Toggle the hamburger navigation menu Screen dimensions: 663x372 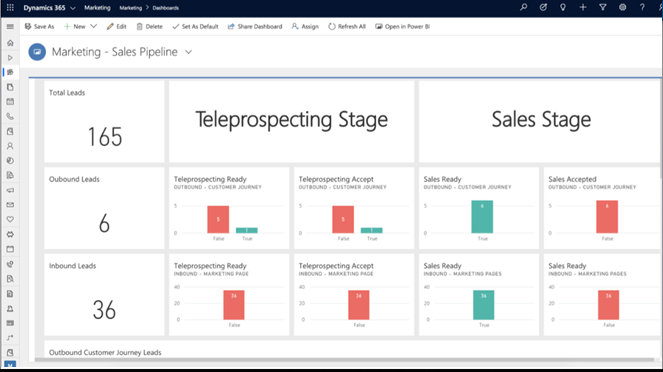(10, 27)
